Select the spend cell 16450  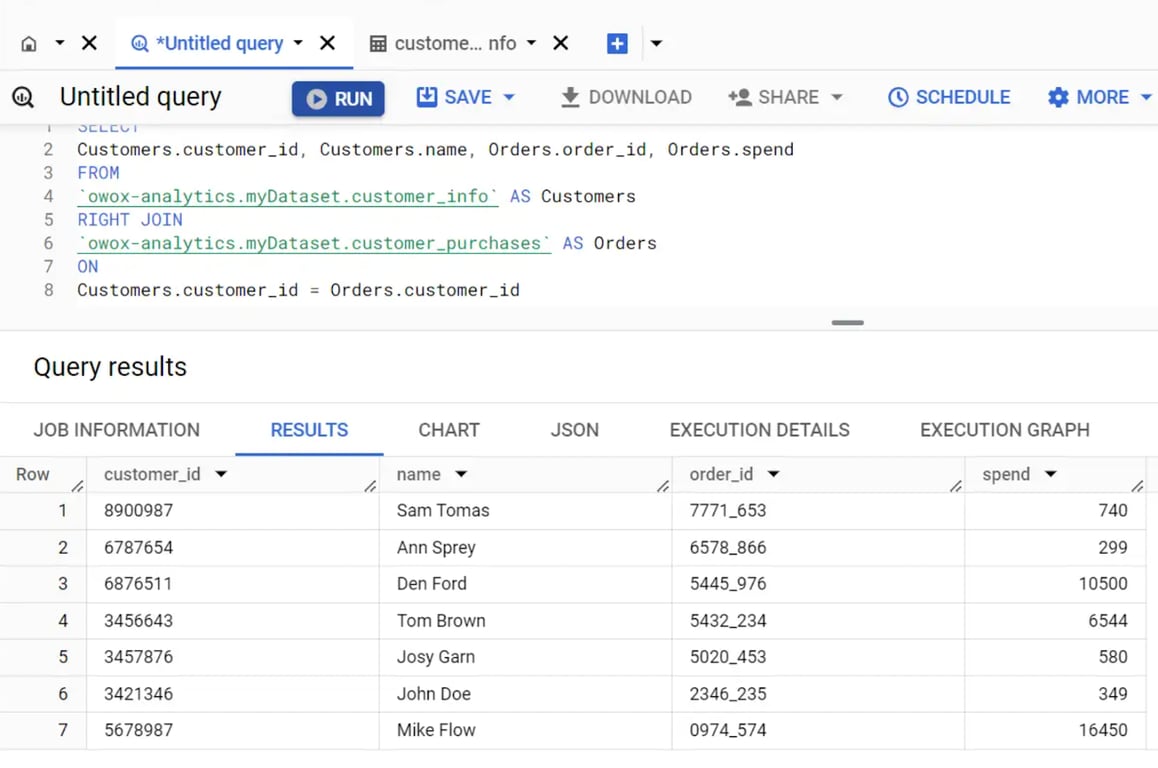[x=1055, y=730]
